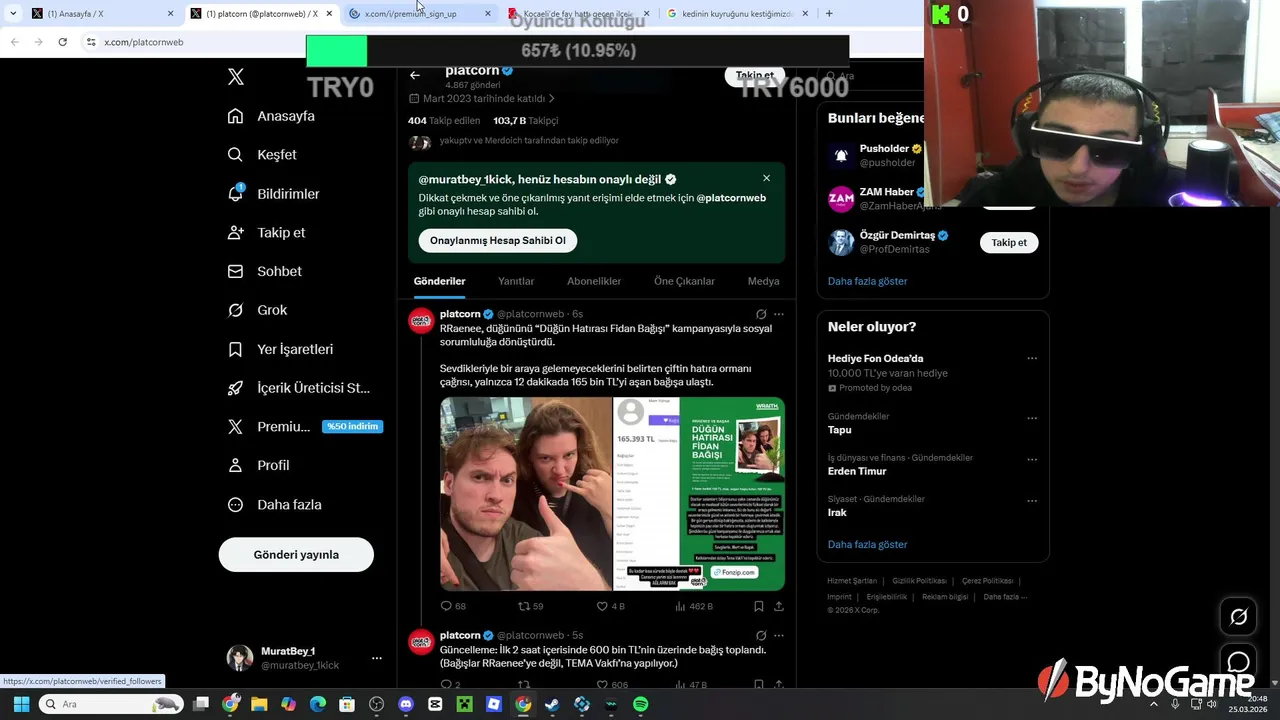Click Onaylanmış Hesap Sahibi Ol button
Viewport: 1280px width, 720px height.
tap(498, 241)
